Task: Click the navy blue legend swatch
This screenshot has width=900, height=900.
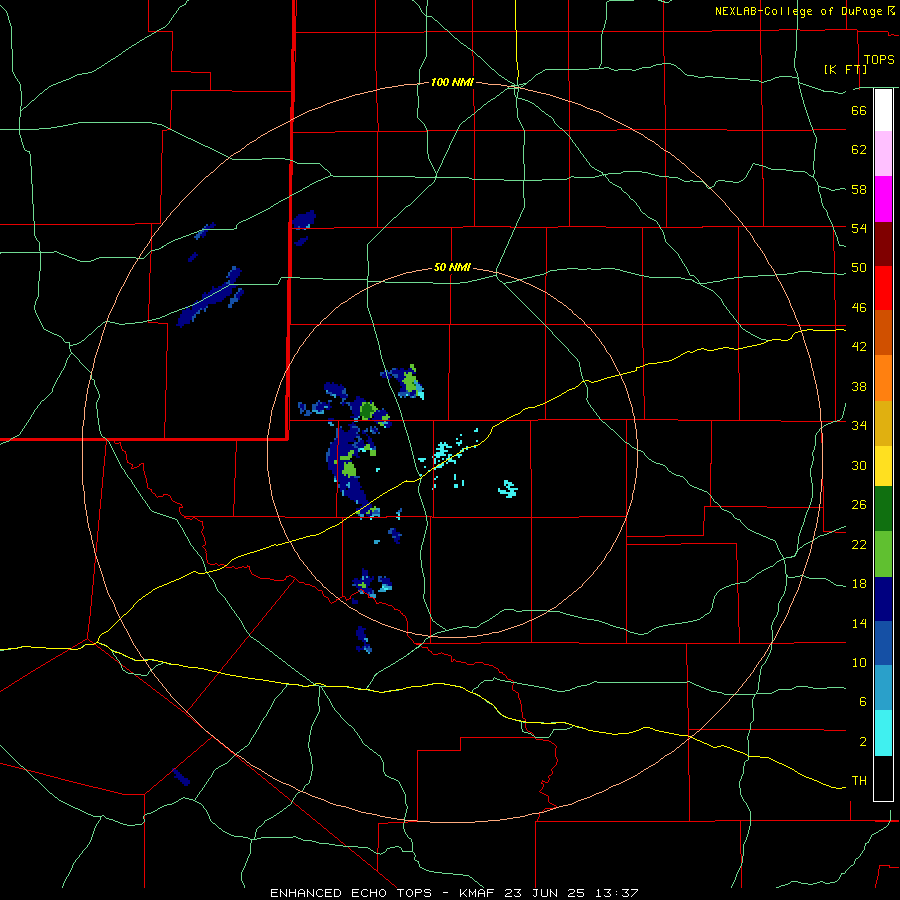Action: tap(883, 599)
